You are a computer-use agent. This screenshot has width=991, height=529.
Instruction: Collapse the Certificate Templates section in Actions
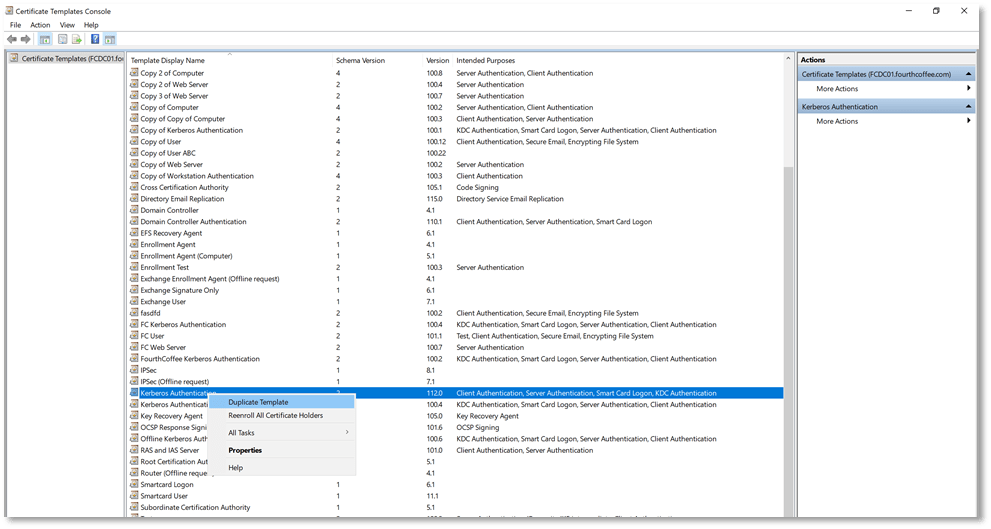tap(968, 74)
